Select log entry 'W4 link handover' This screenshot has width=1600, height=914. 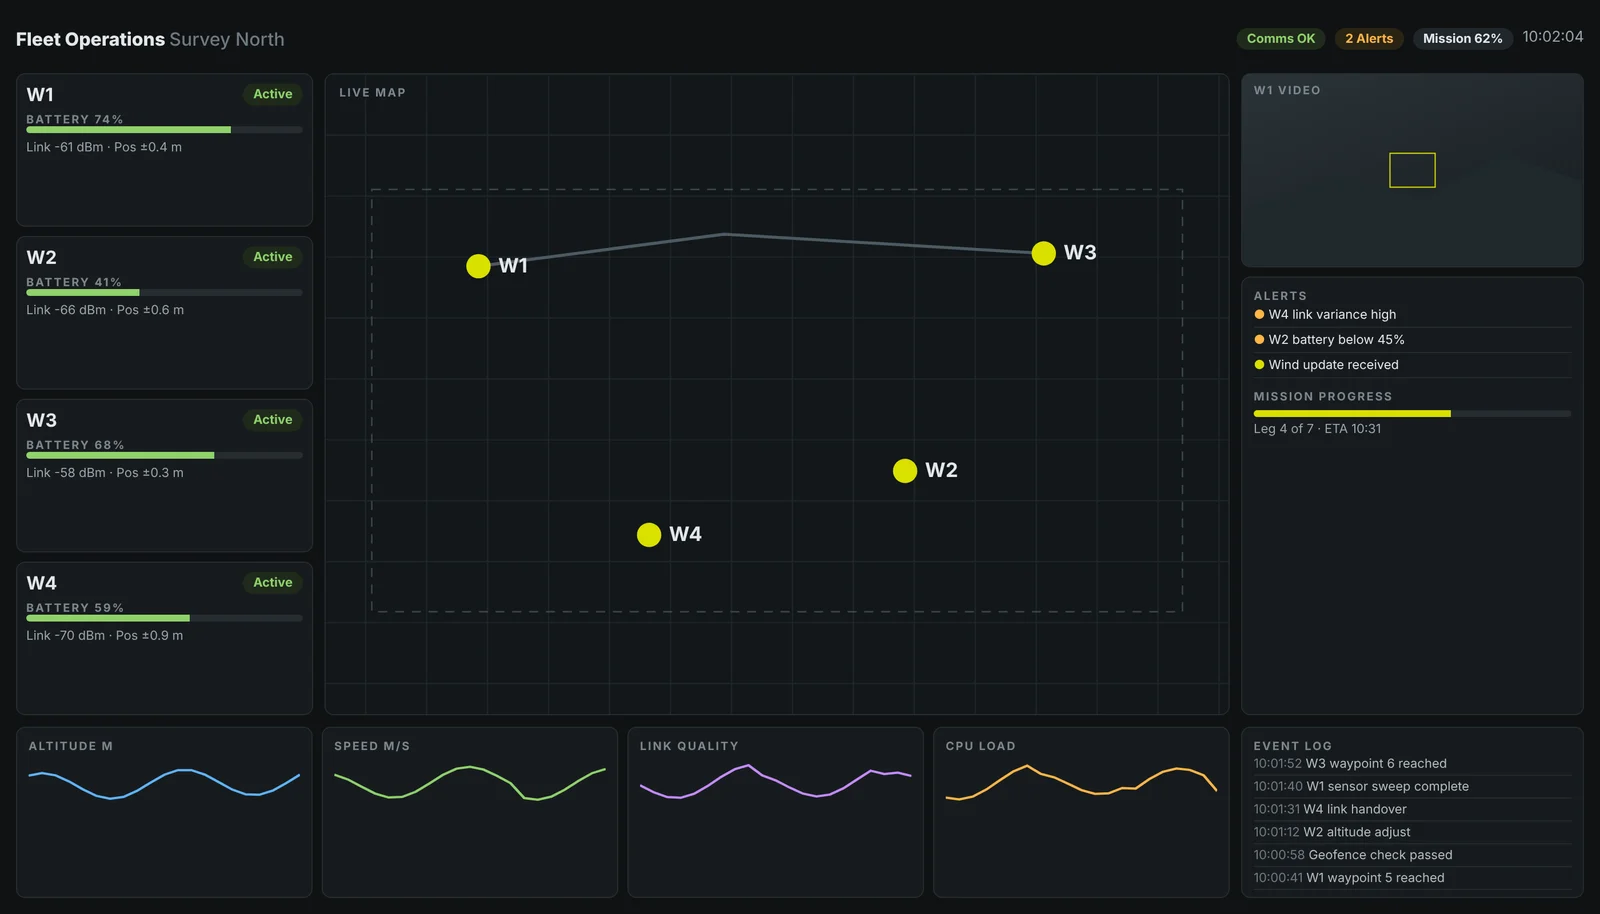pyautogui.click(x=1412, y=810)
